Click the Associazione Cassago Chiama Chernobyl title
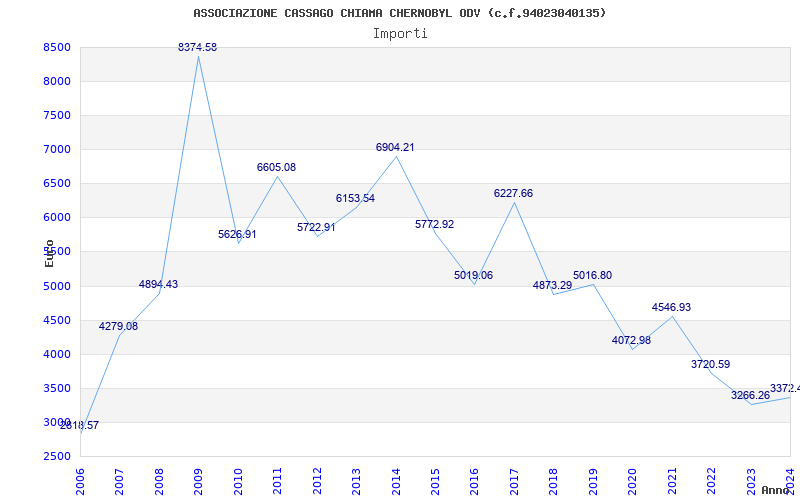This screenshot has width=800, height=500. [400, 13]
